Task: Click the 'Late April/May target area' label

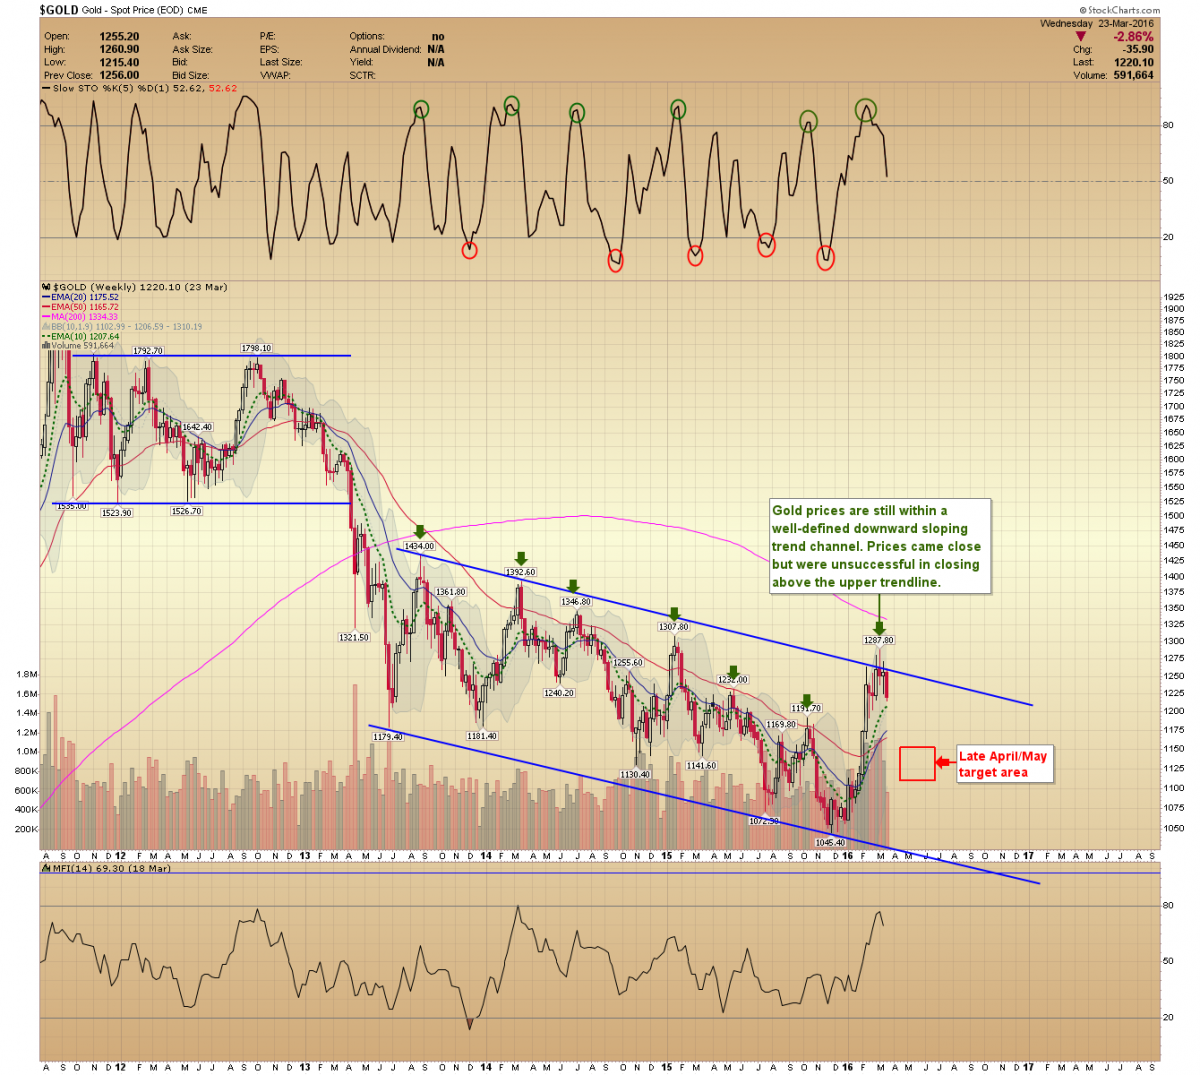Action: pos(1003,764)
